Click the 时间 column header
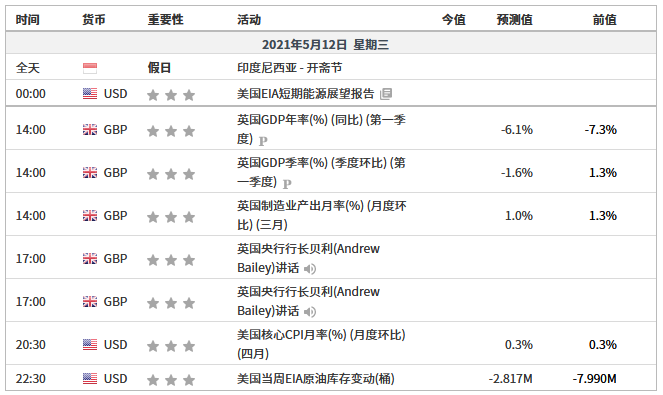This screenshot has height=395, width=663. coord(27,19)
